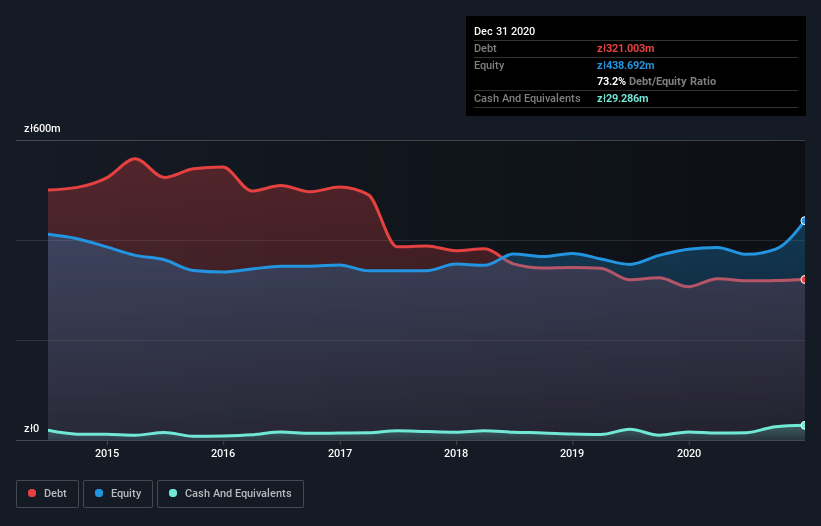Click the 2019 x-axis label
The width and height of the screenshot is (821, 526).
572,453
